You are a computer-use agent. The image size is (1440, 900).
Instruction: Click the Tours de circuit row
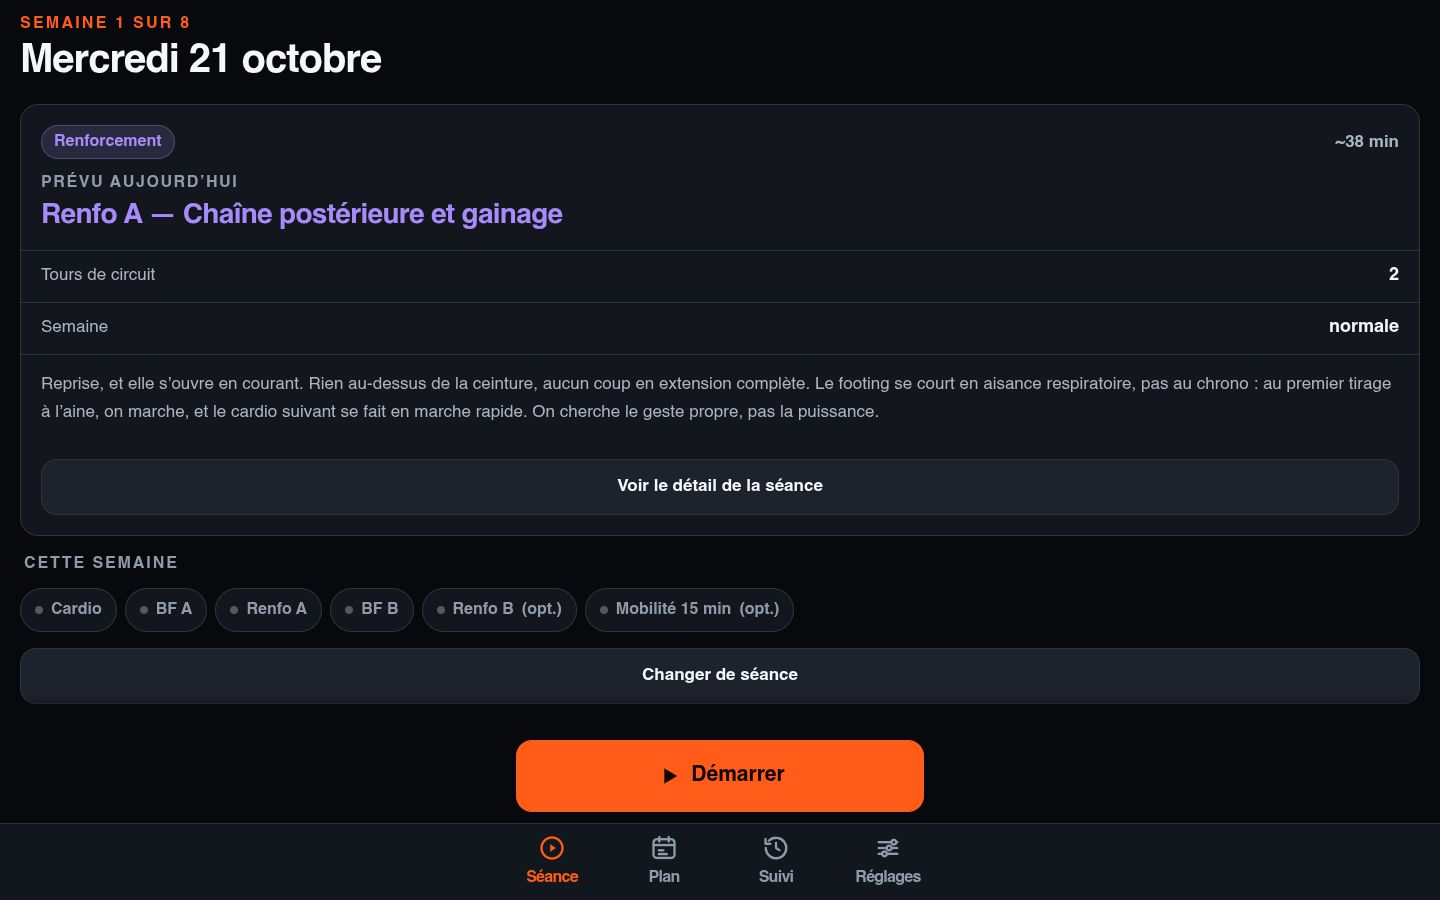click(720, 275)
